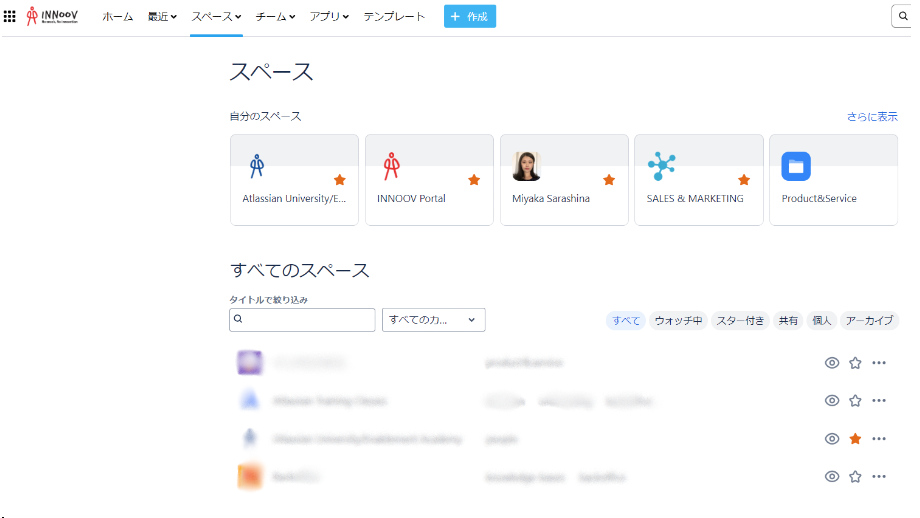Toggle watch eye for the second listed space
This screenshot has height=518, width=920.
(831, 401)
